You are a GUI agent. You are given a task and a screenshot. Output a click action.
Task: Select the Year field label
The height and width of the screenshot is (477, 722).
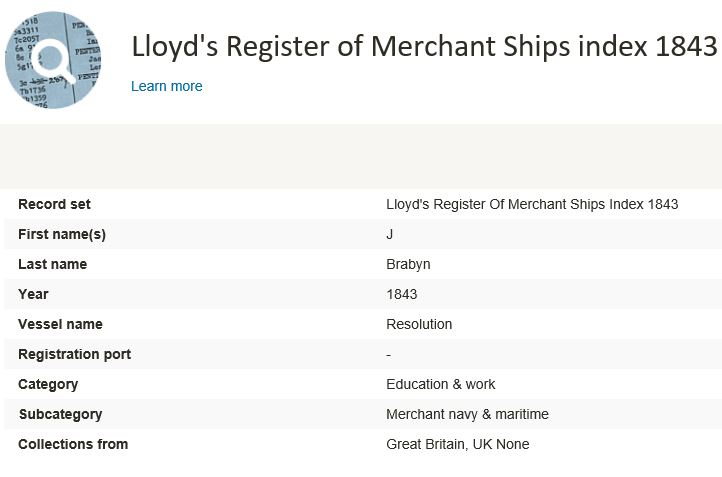pyautogui.click(x=33, y=294)
